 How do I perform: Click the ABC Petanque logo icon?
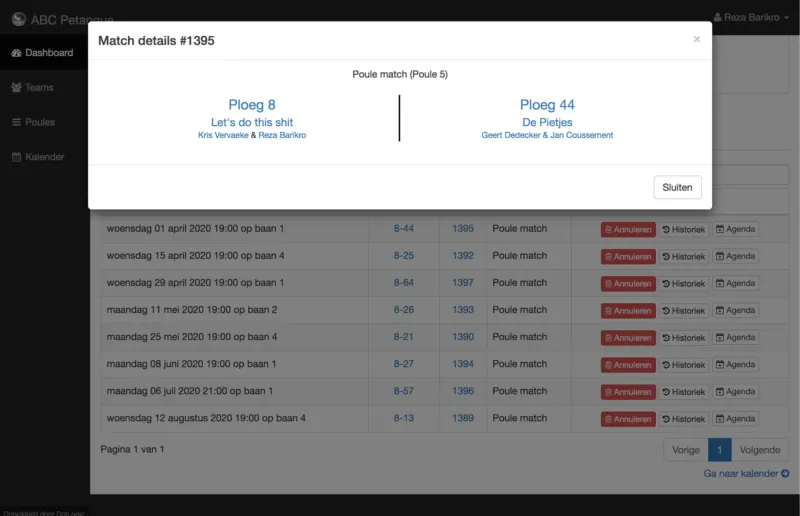[x=19, y=19]
